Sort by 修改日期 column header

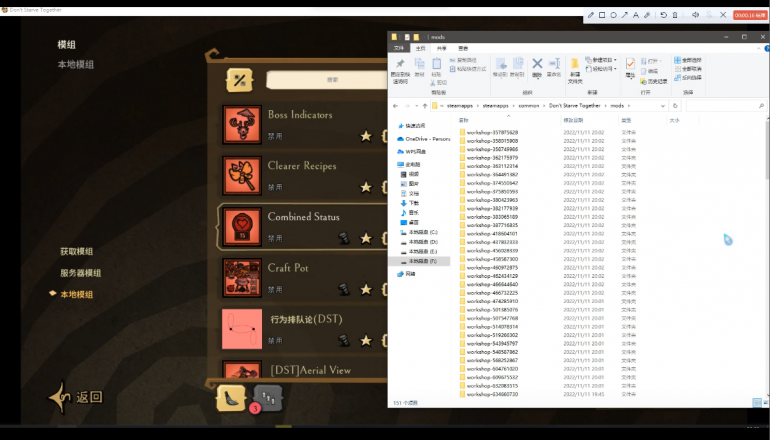(x=573, y=120)
